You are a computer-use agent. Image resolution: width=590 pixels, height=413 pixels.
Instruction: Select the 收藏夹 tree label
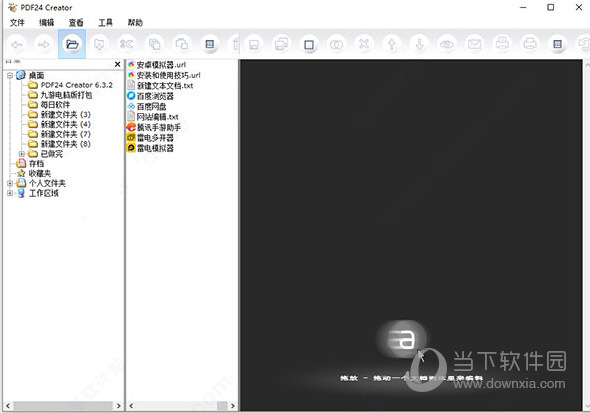point(40,173)
